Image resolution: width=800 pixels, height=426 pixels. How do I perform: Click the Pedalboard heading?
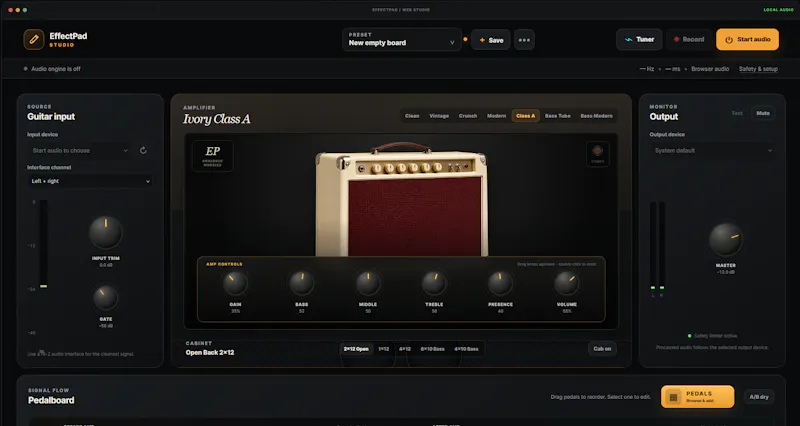pyautogui.click(x=51, y=400)
